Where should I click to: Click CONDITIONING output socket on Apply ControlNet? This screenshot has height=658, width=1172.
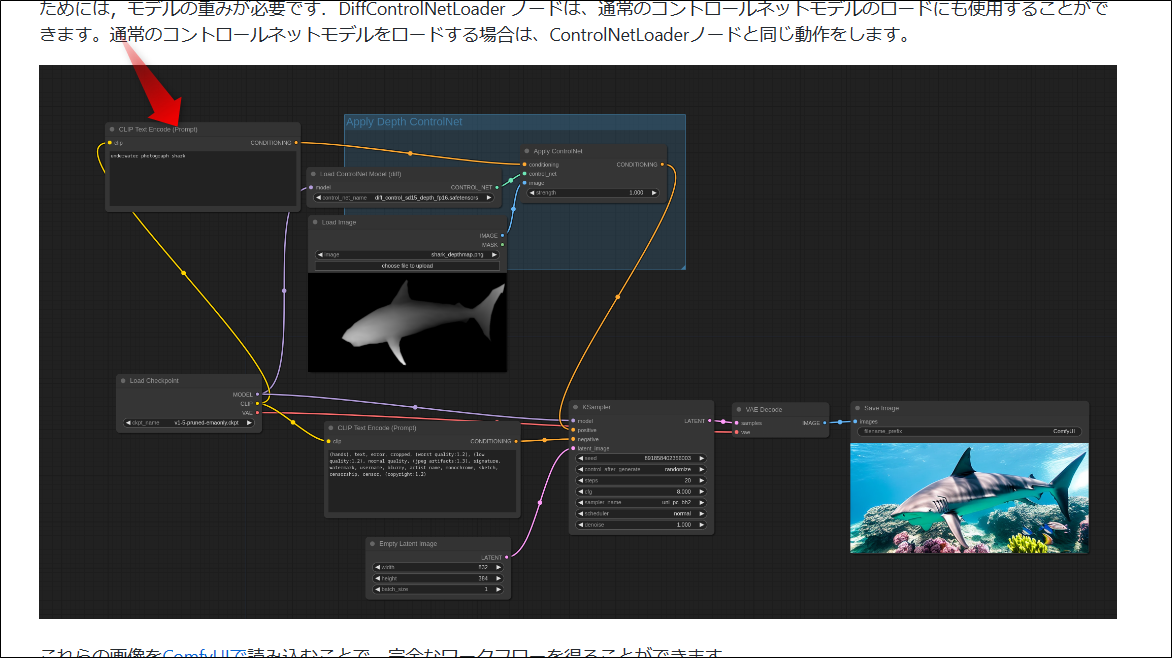click(662, 164)
